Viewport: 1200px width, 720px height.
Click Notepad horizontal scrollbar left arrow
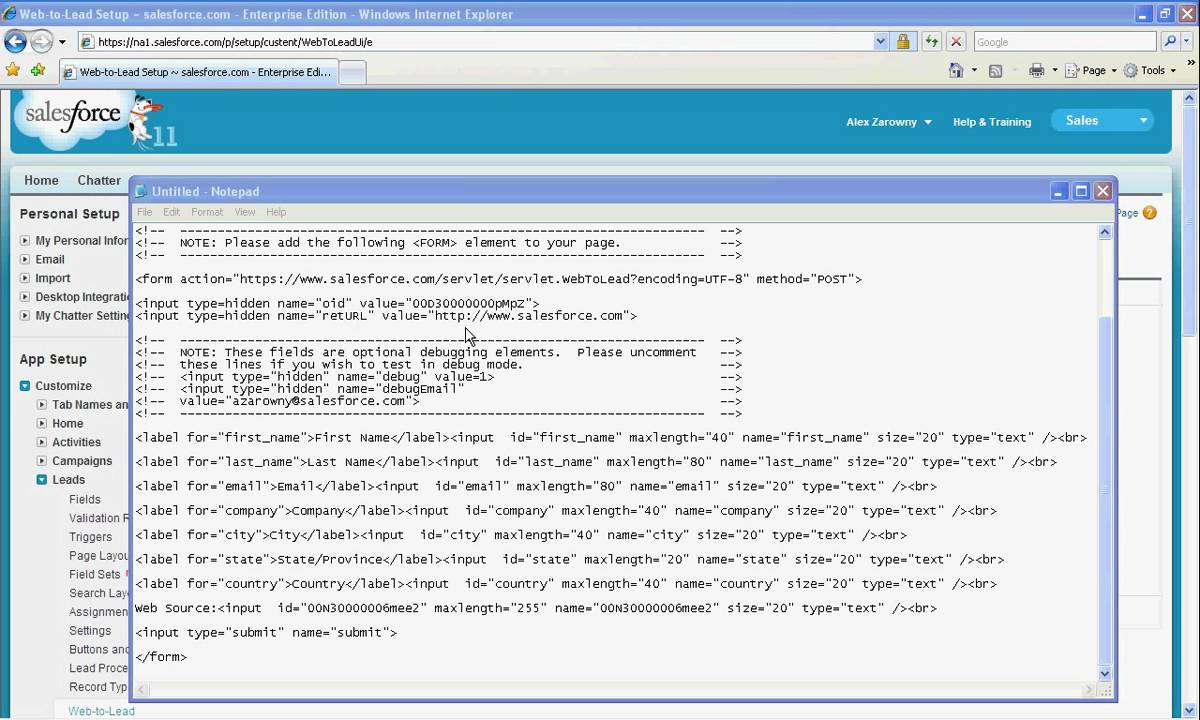[x=142, y=690]
